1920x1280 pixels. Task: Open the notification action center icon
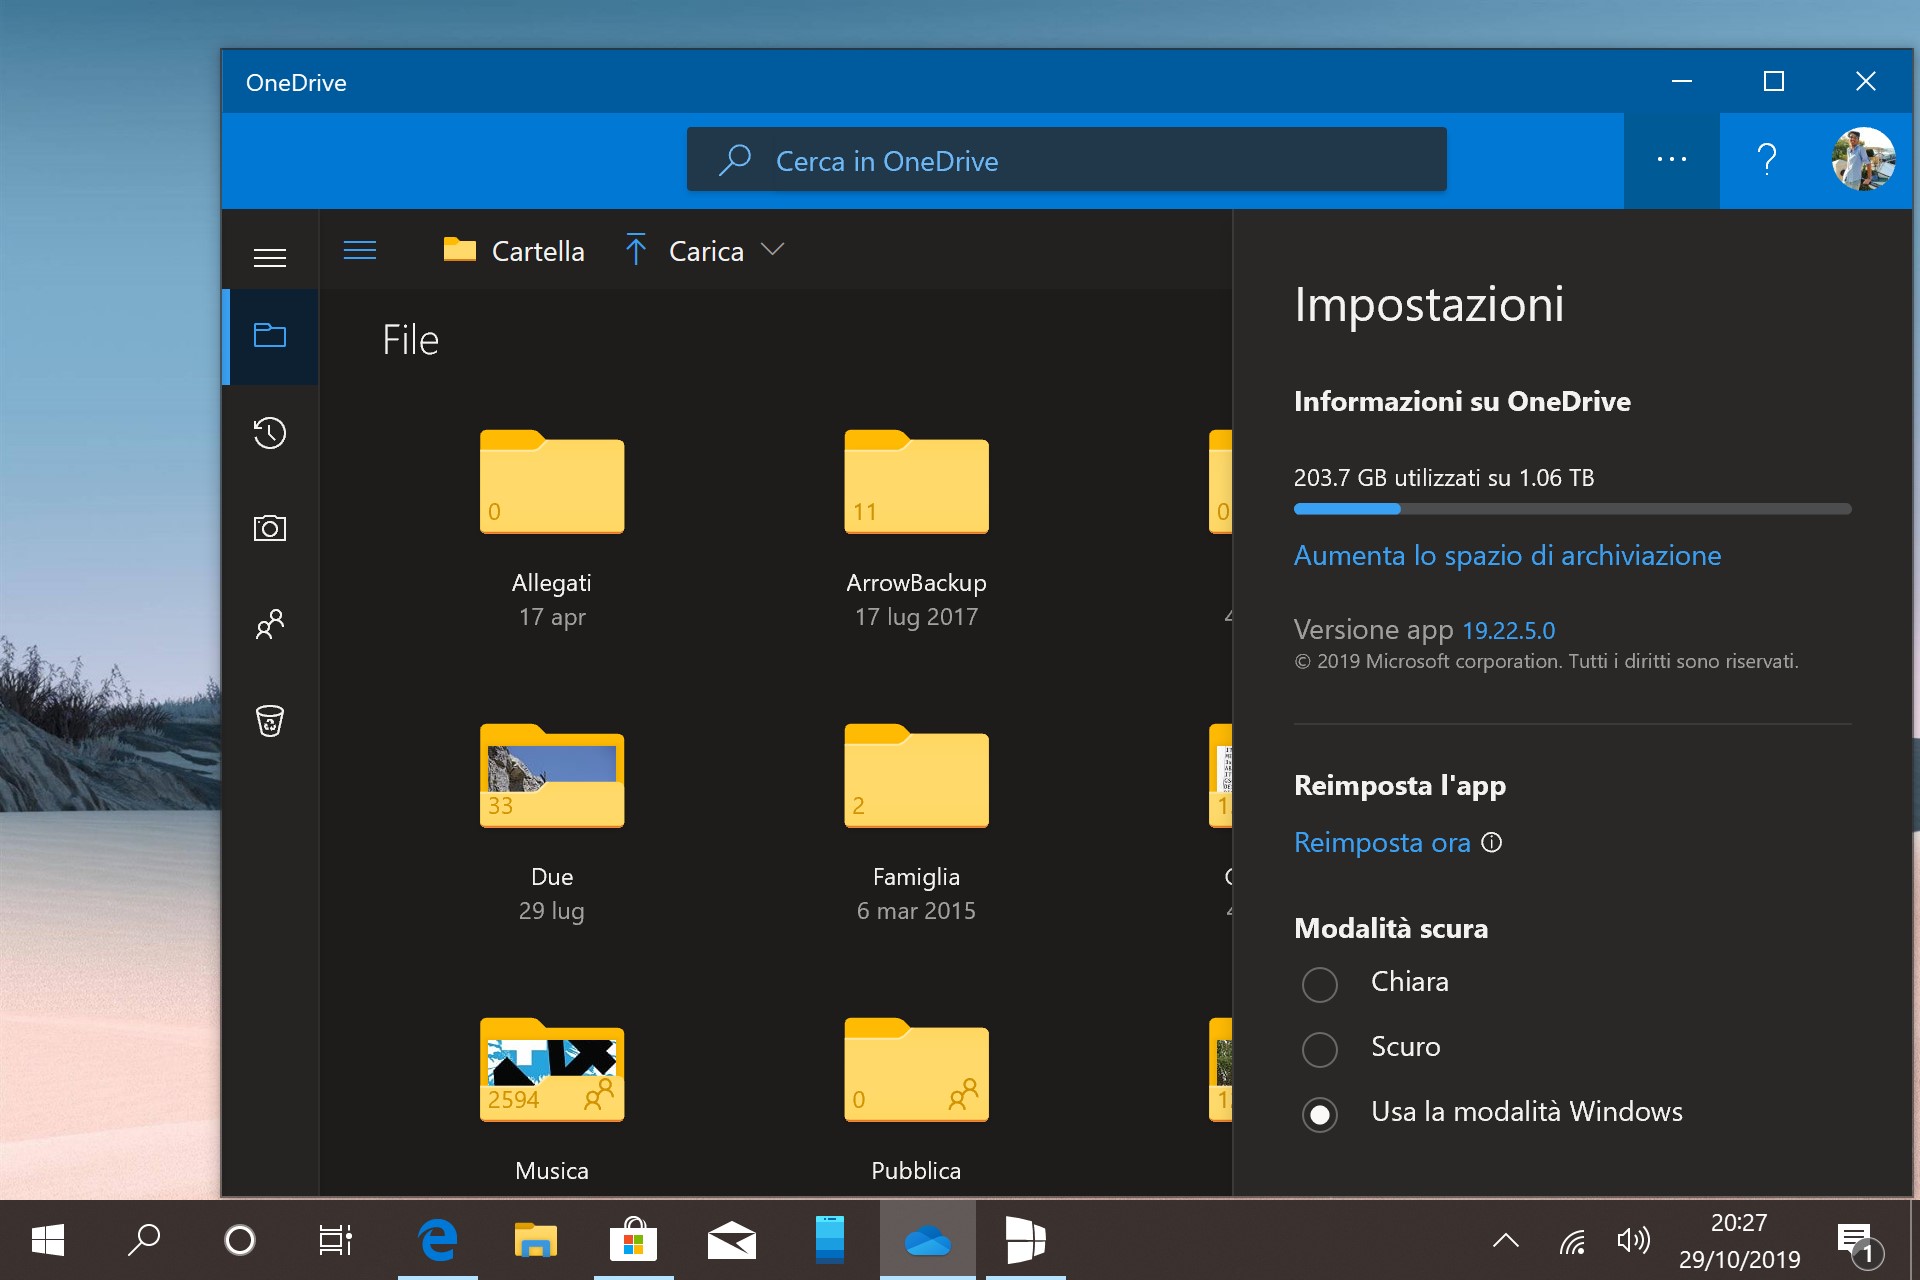click(x=1860, y=1244)
